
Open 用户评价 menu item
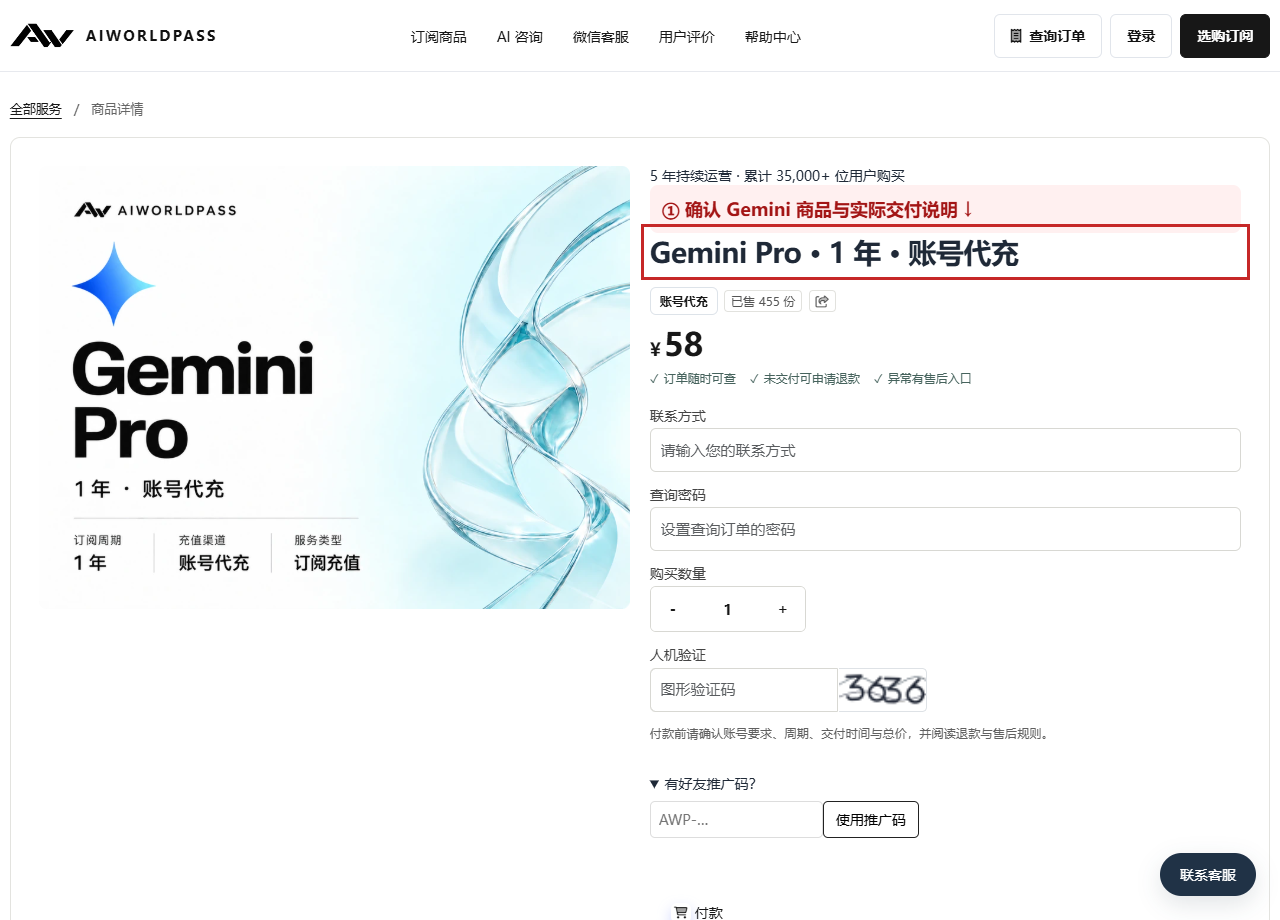click(687, 37)
